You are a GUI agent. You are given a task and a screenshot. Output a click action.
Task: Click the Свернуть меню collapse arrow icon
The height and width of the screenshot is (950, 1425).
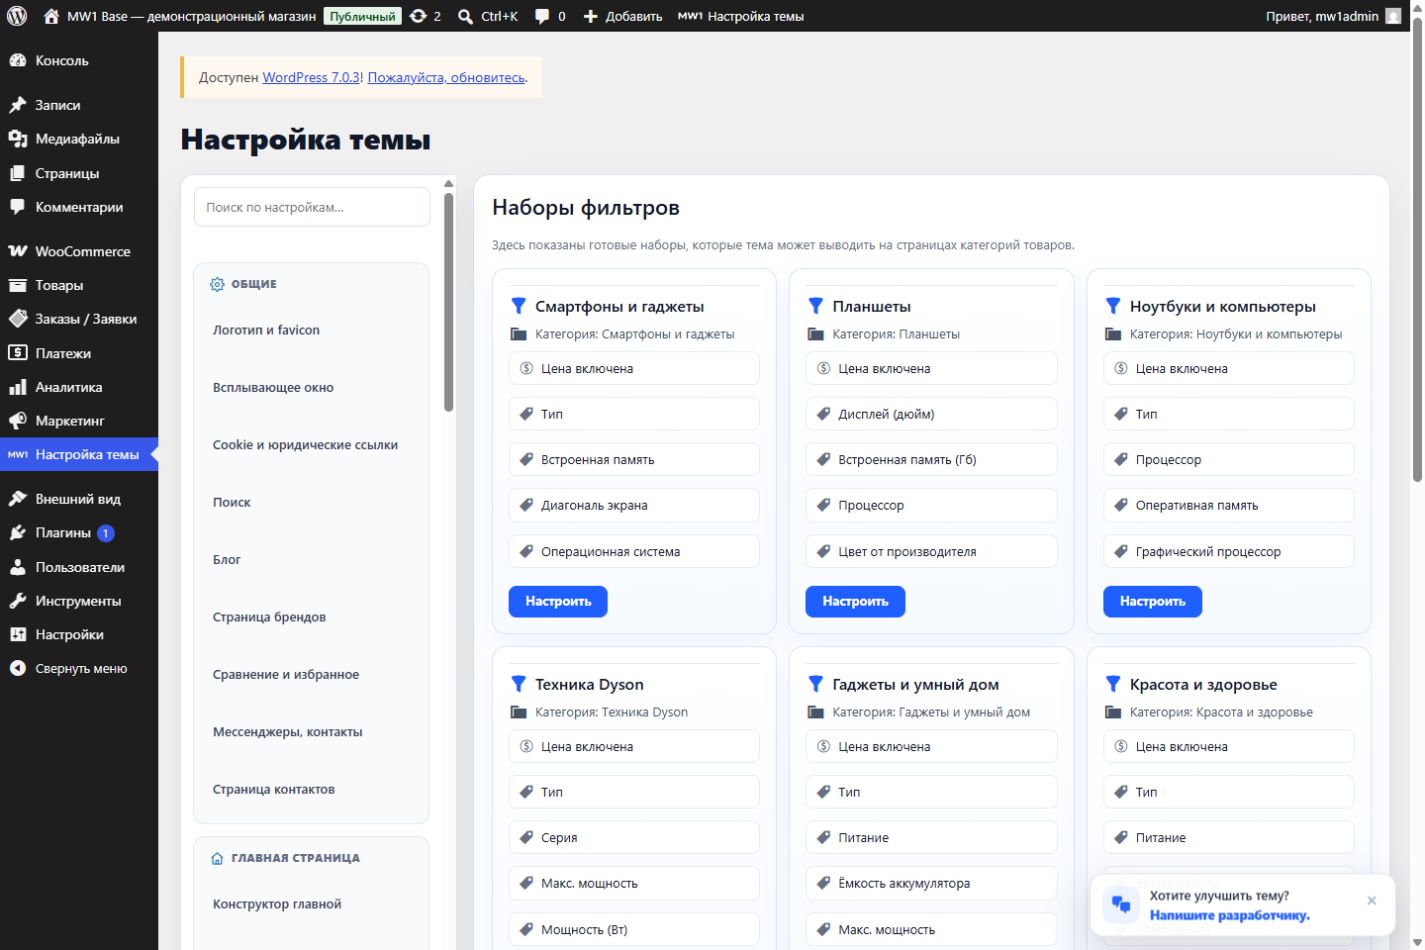point(17,669)
